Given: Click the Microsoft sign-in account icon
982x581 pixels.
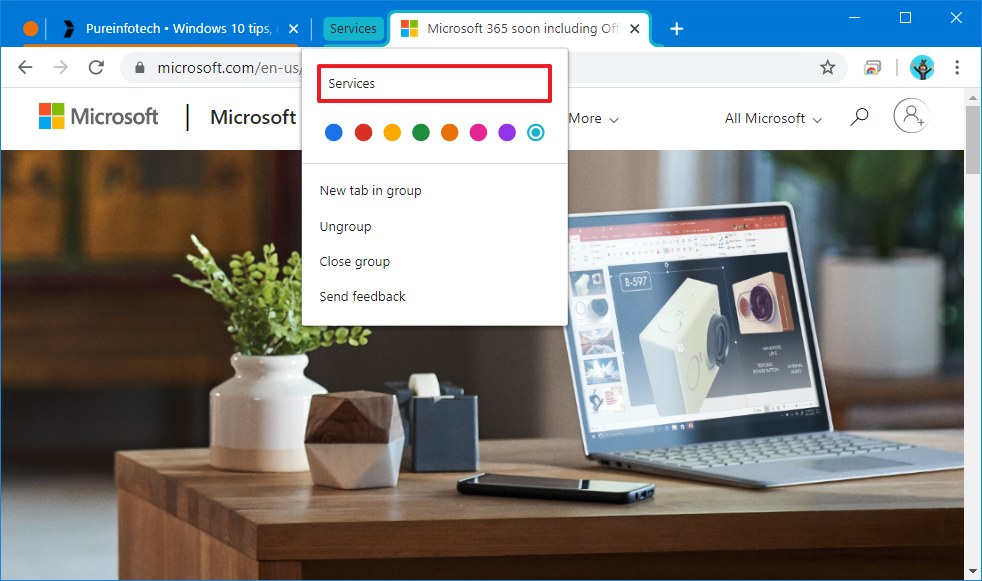Looking at the screenshot, I should pos(910,117).
